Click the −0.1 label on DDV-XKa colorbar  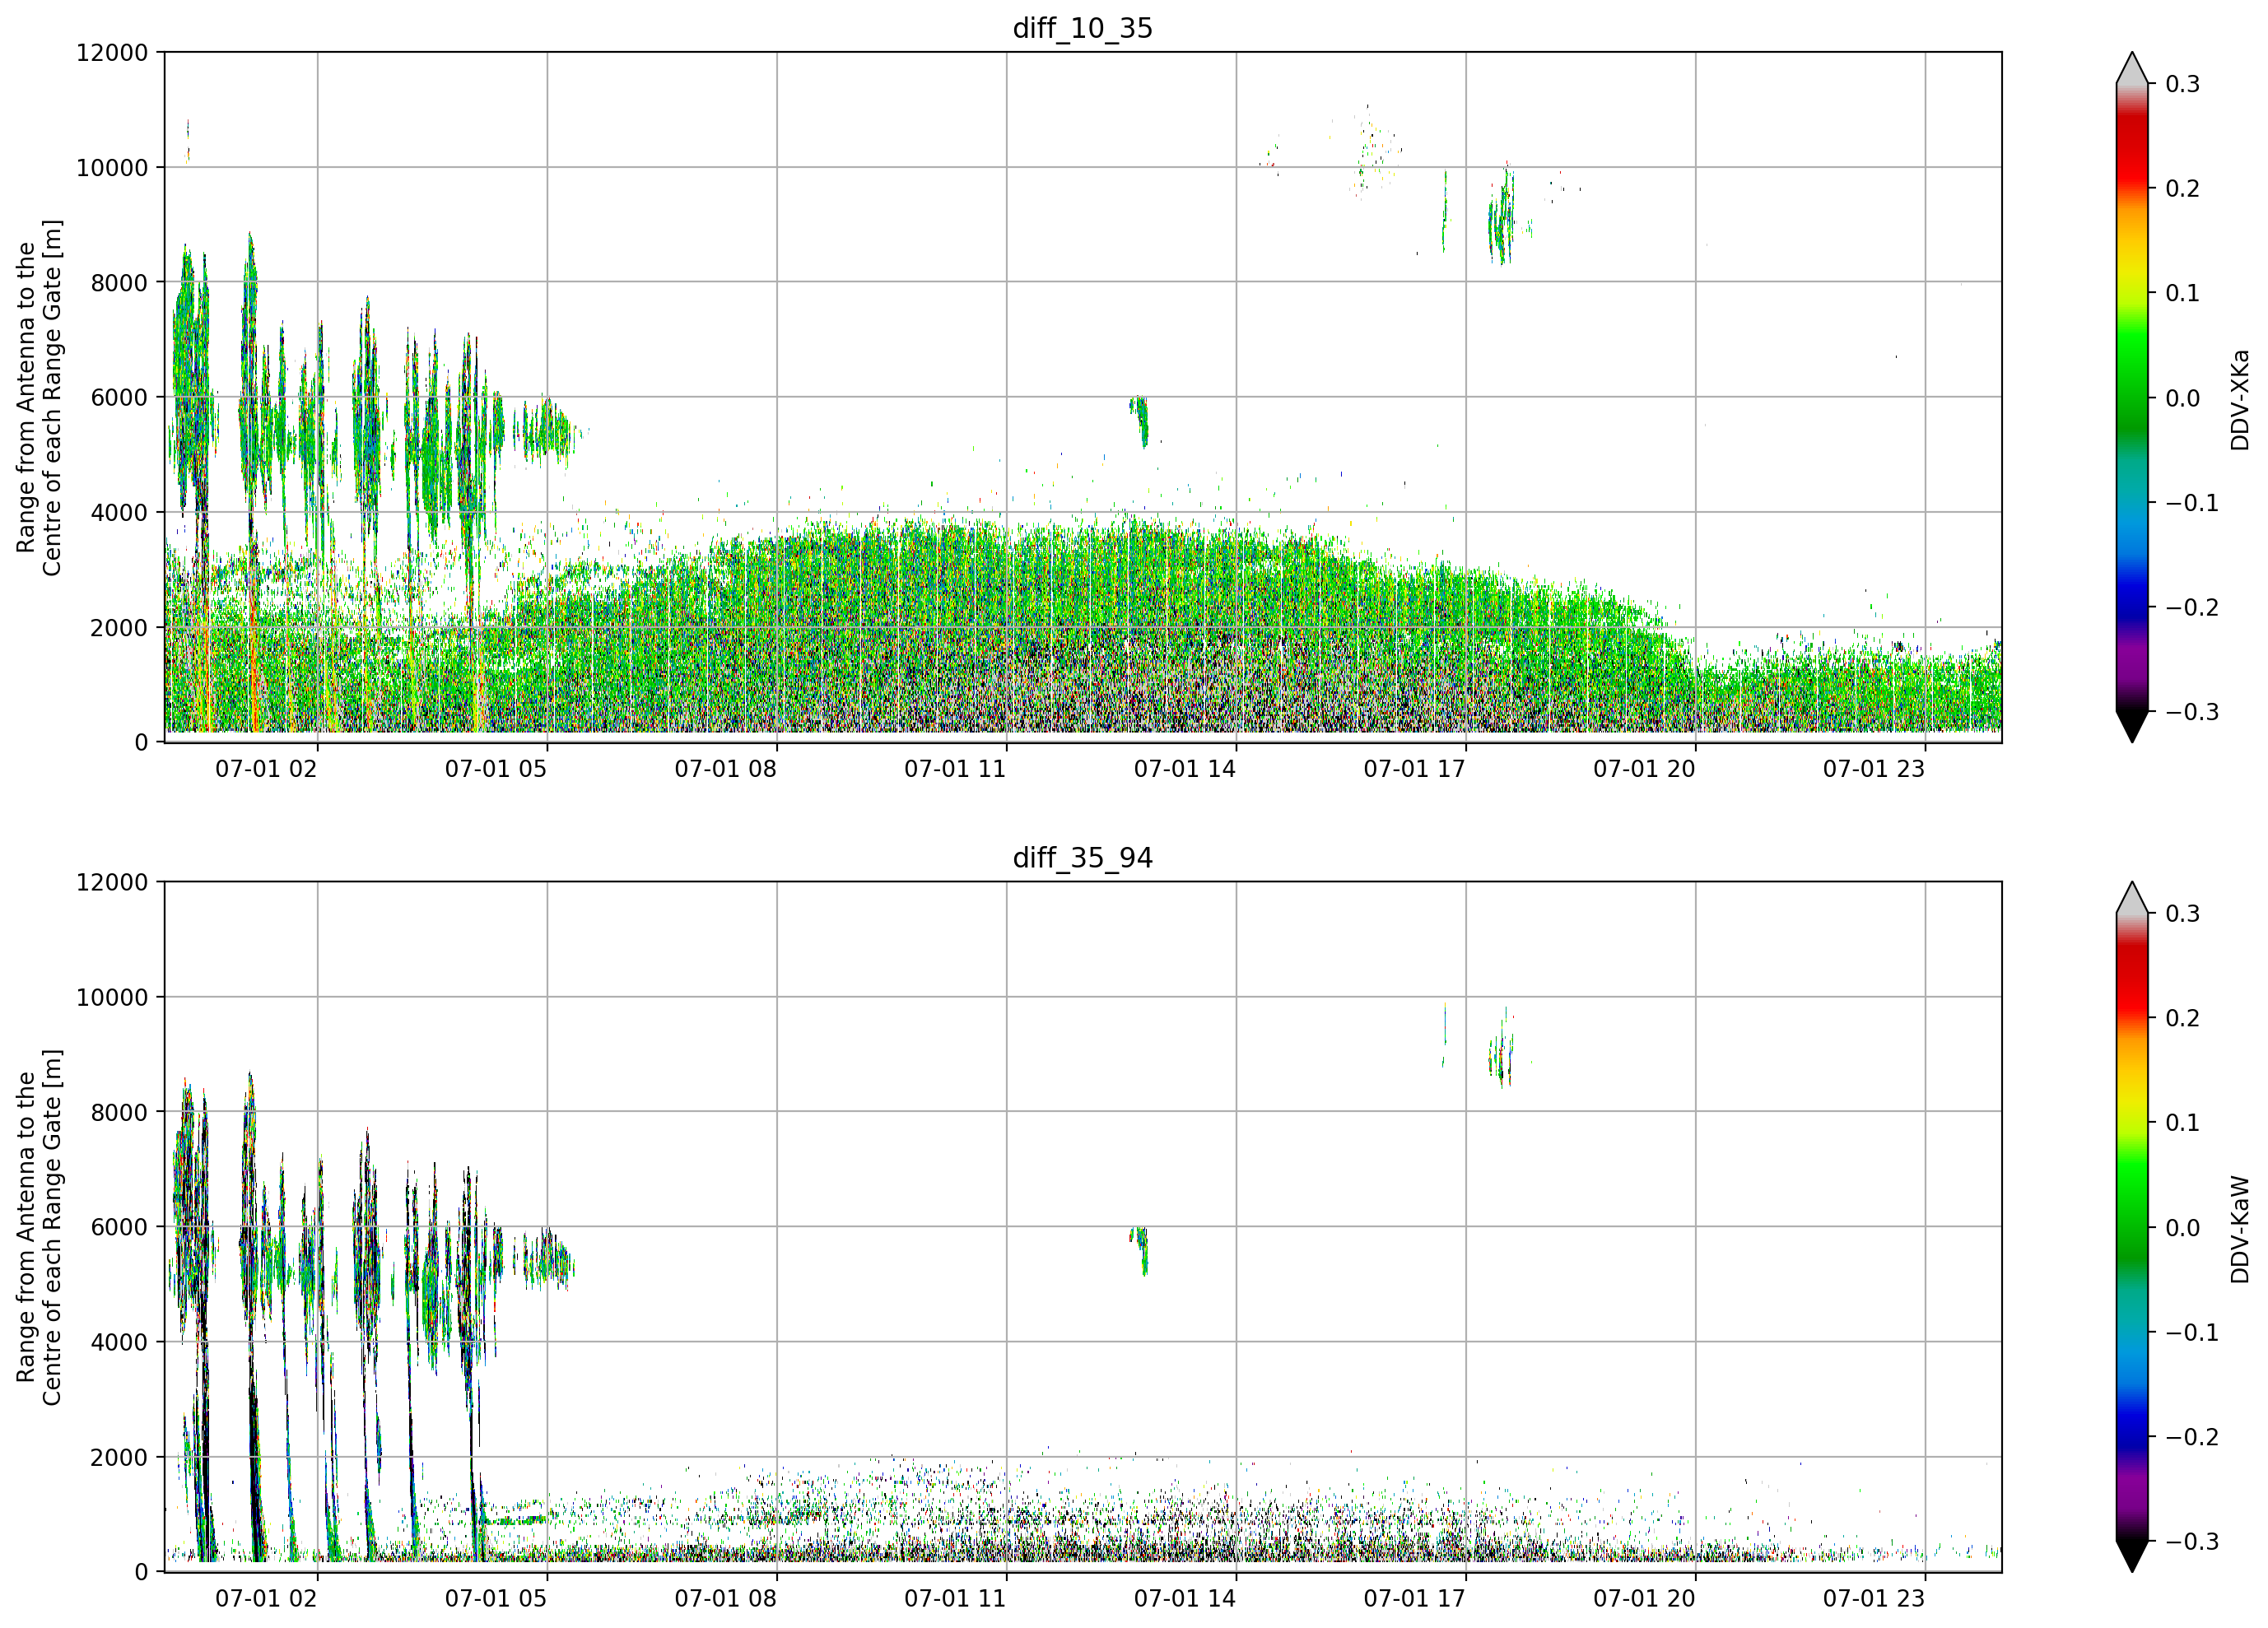click(2191, 502)
